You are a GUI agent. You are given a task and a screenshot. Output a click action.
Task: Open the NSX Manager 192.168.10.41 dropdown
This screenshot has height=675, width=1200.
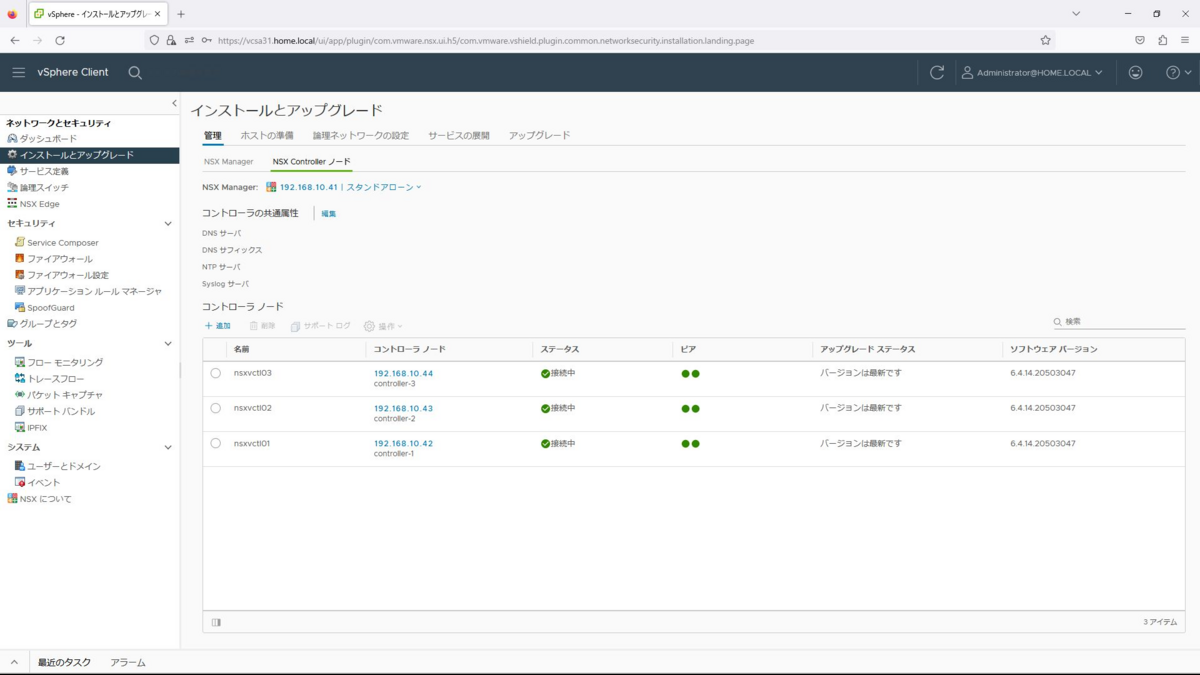tap(344, 187)
